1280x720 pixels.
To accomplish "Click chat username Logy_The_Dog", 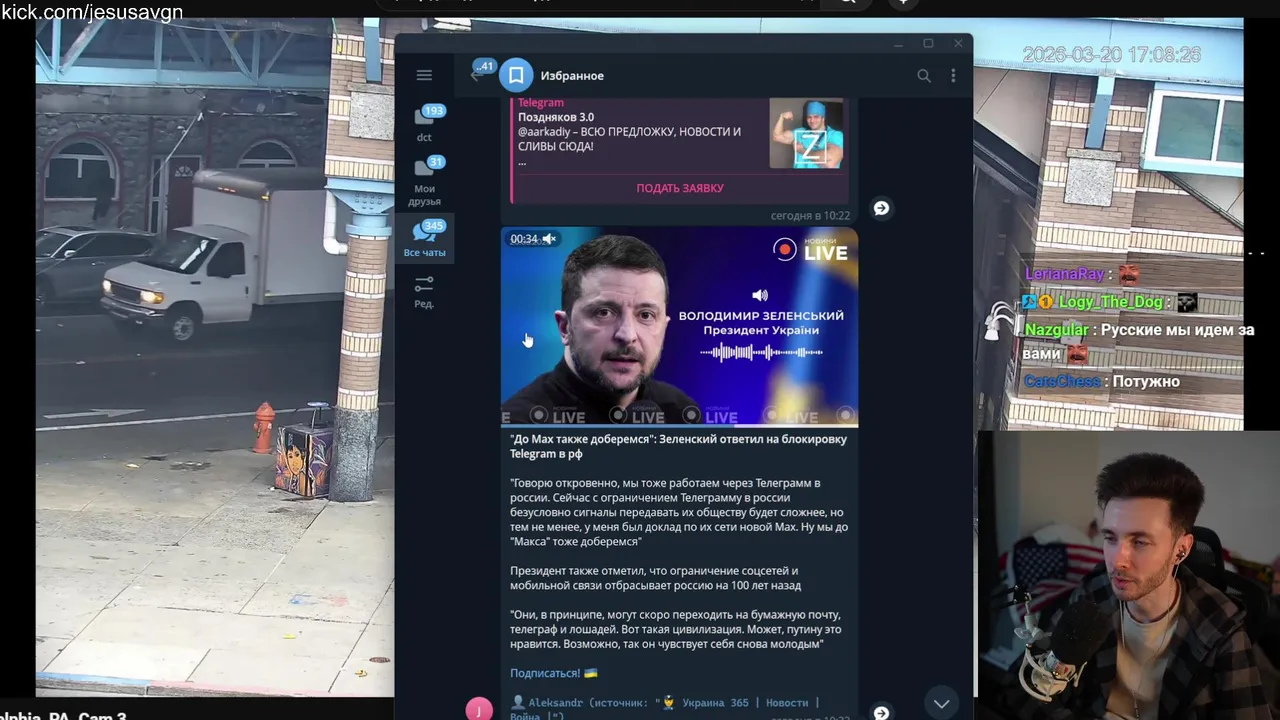I will (1111, 302).
